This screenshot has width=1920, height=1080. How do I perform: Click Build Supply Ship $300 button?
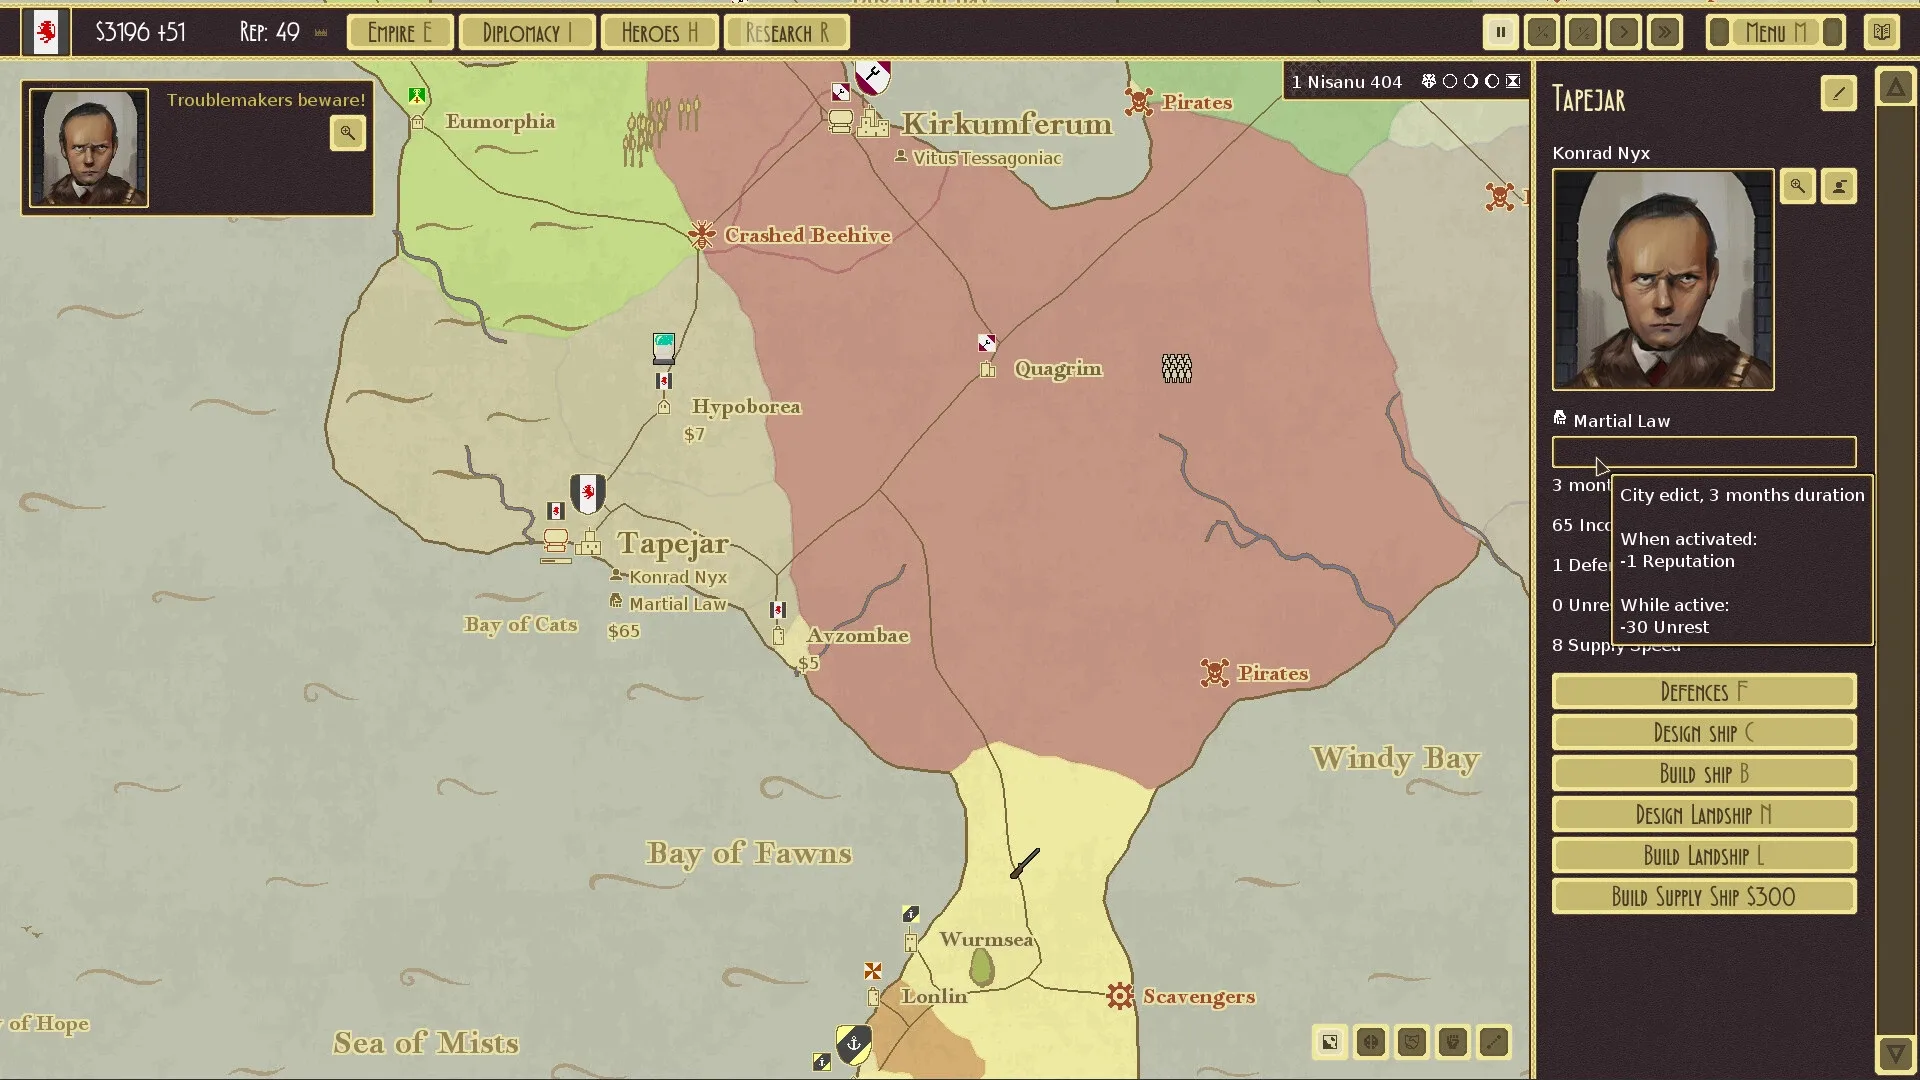1703,897
